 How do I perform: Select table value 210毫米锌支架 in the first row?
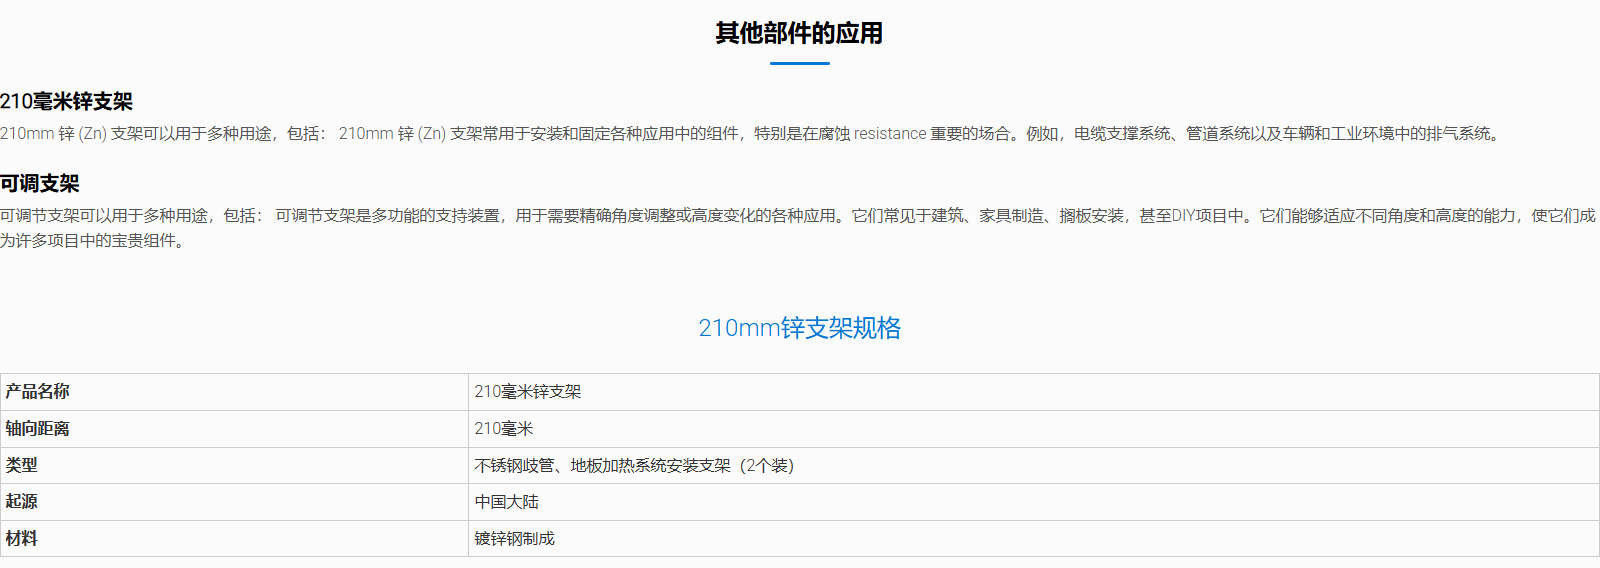[528, 392]
